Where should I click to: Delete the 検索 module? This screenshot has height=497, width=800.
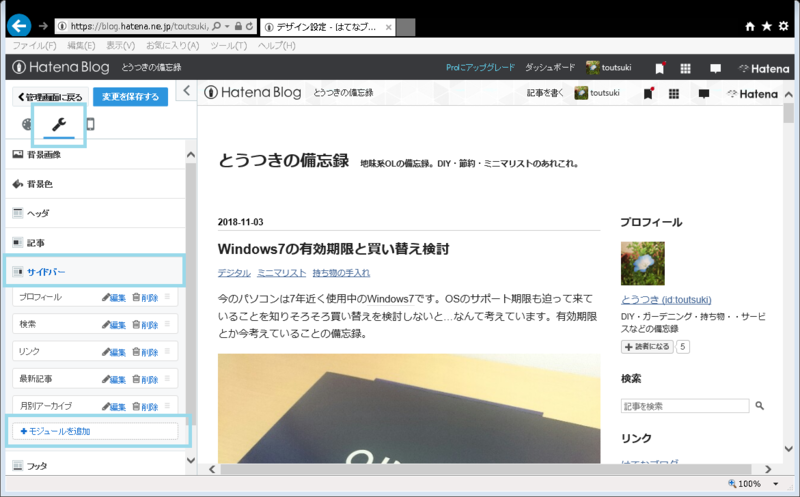(145, 325)
